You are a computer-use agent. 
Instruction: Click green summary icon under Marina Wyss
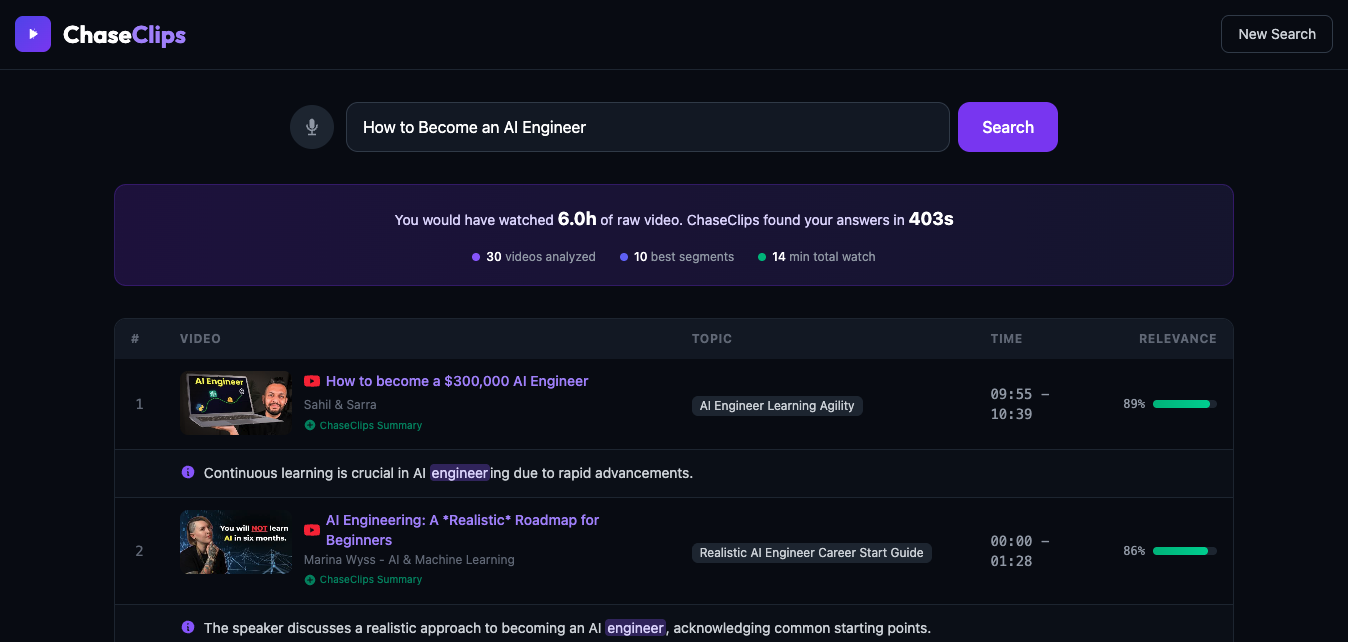(x=310, y=579)
